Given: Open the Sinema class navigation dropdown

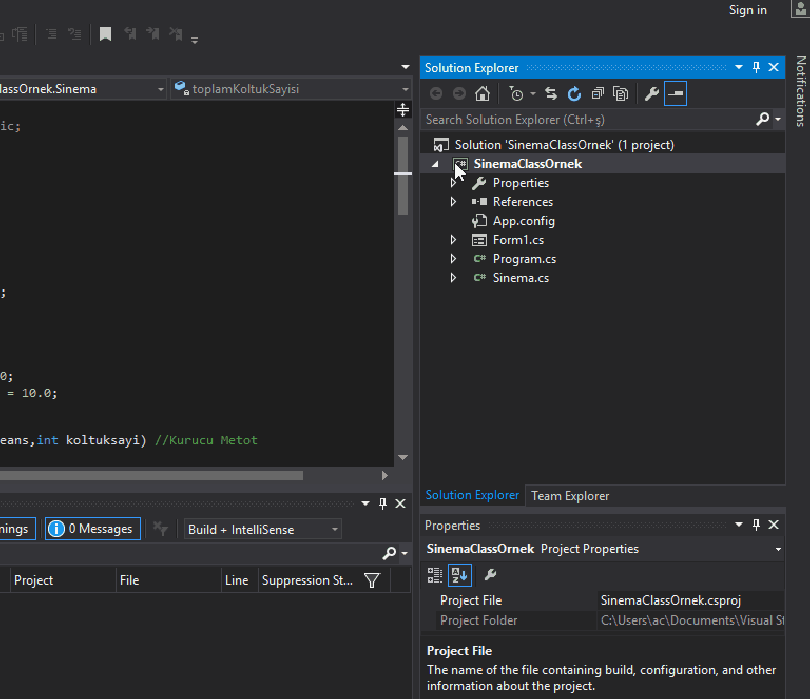Looking at the screenshot, I should [x=161, y=89].
